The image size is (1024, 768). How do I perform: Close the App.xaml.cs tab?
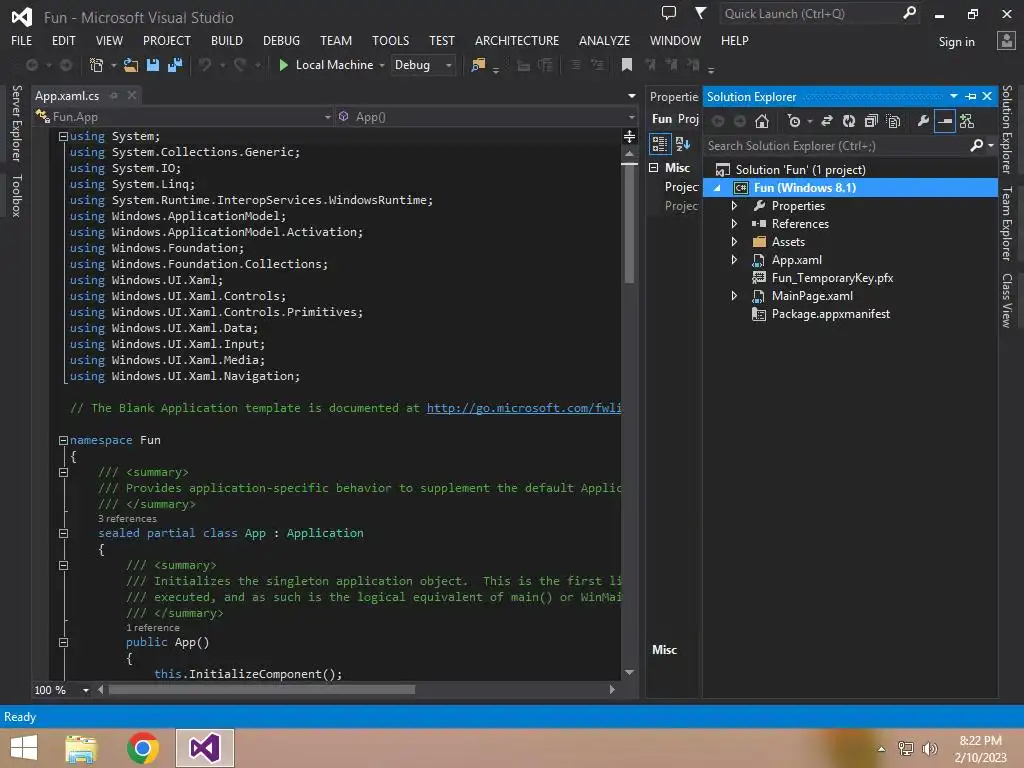tap(132, 95)
